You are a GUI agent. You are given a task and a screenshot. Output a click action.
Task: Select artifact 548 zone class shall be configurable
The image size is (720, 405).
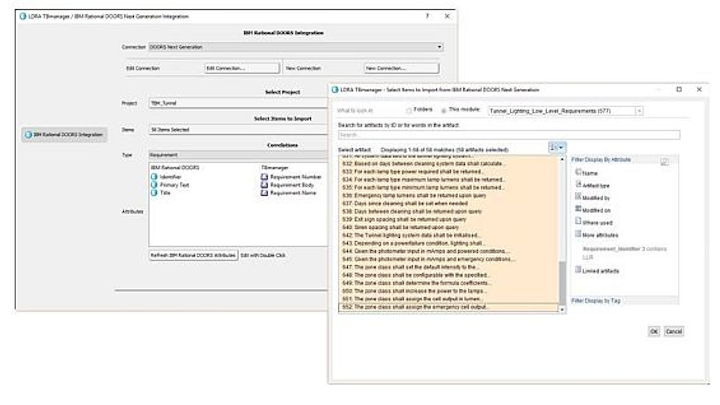pos(449,275)
